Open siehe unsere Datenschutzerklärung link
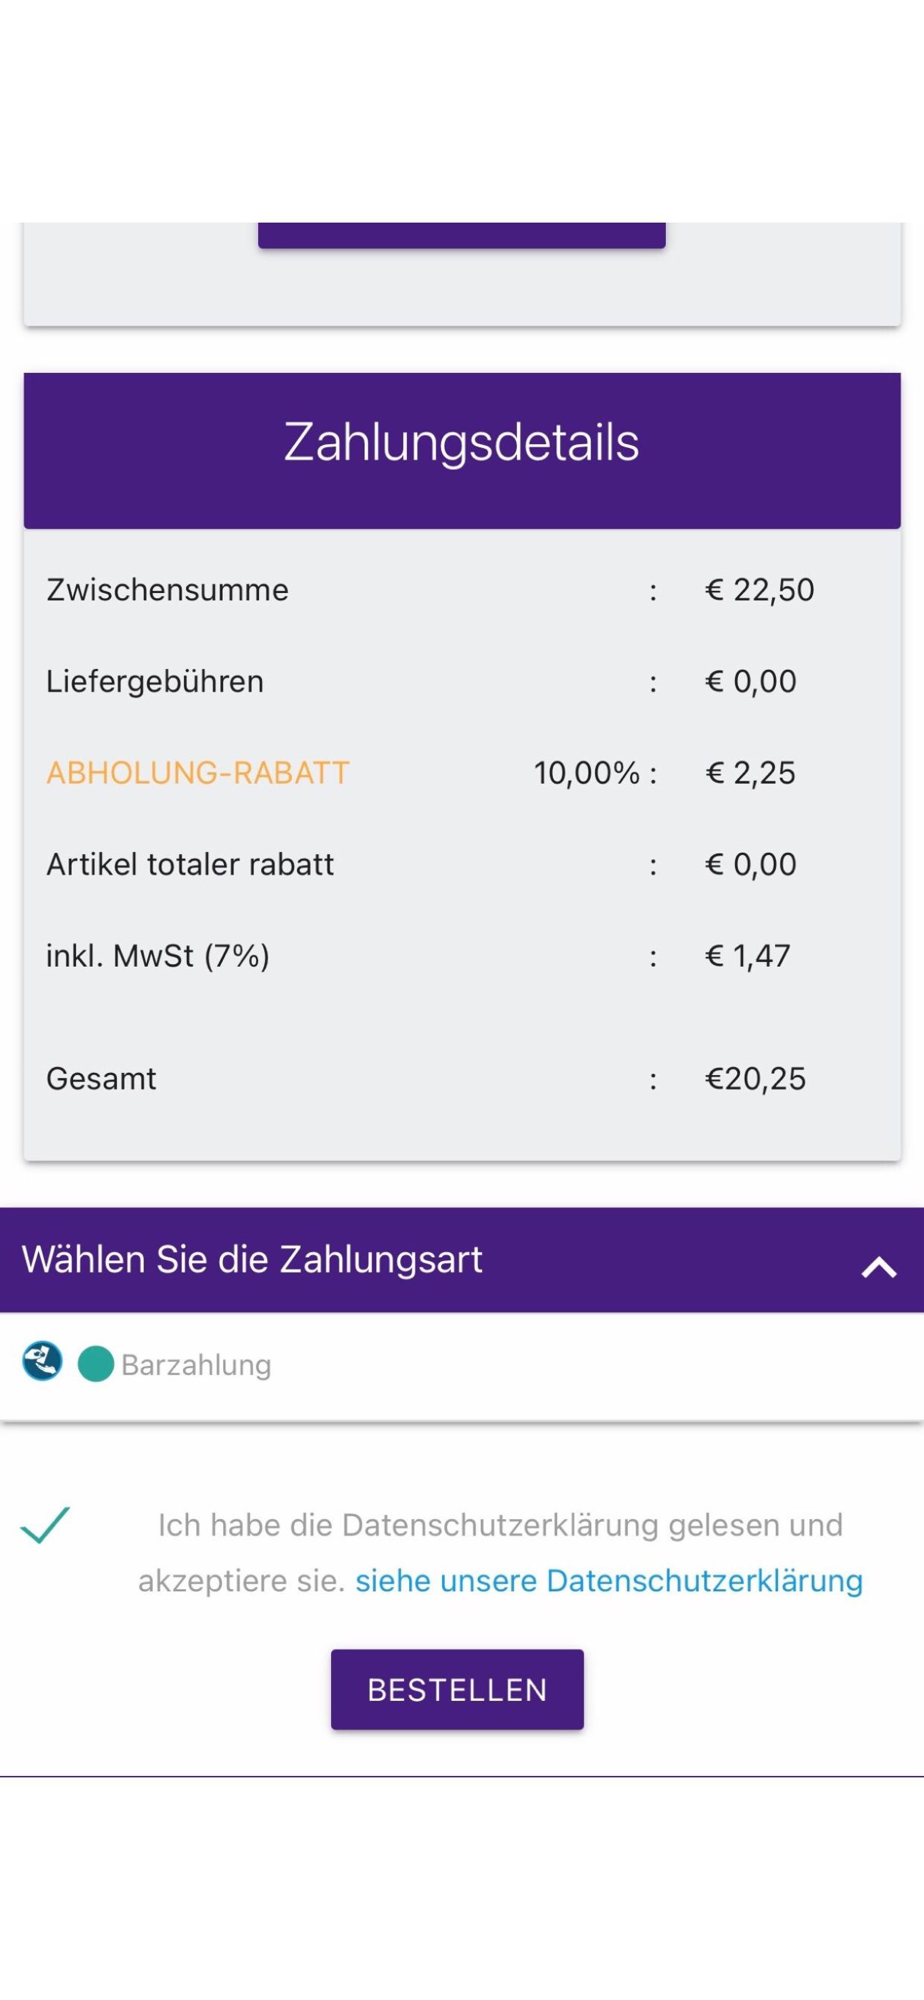924x2000 pixels. click(609, 1581)
